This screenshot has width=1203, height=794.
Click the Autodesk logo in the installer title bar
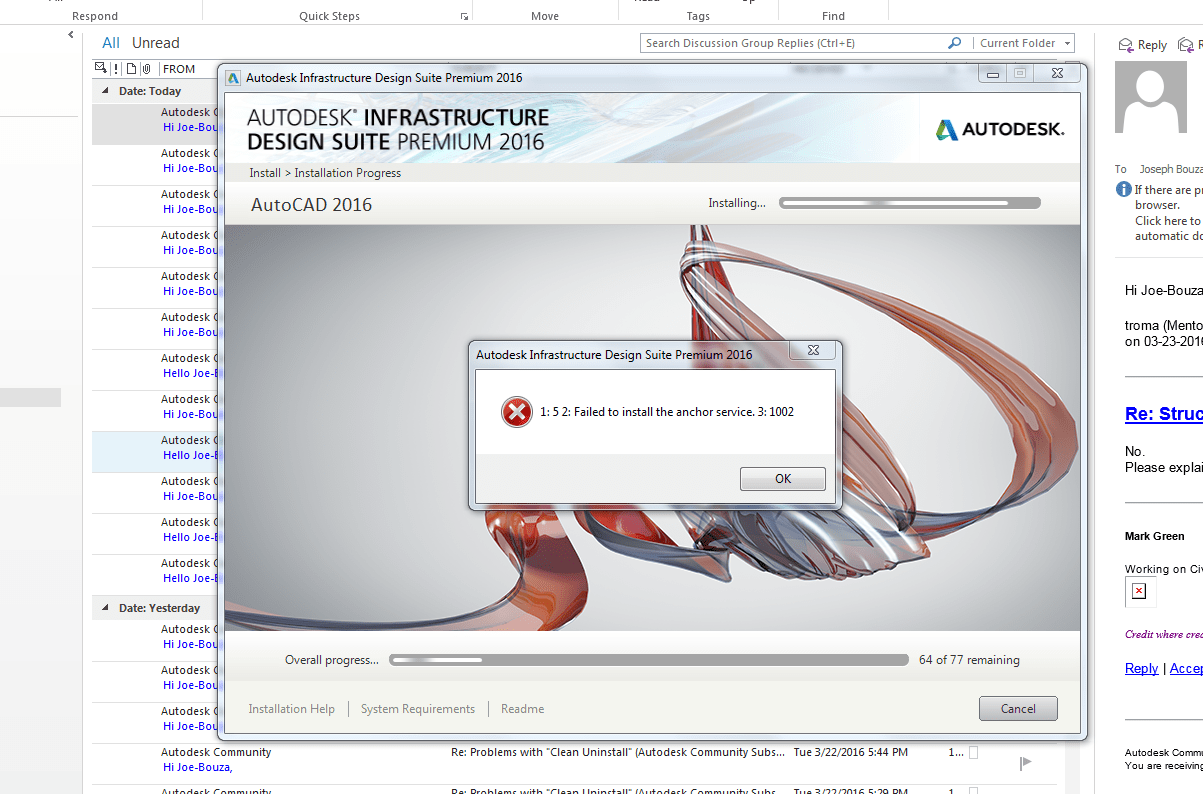point(232,76)
